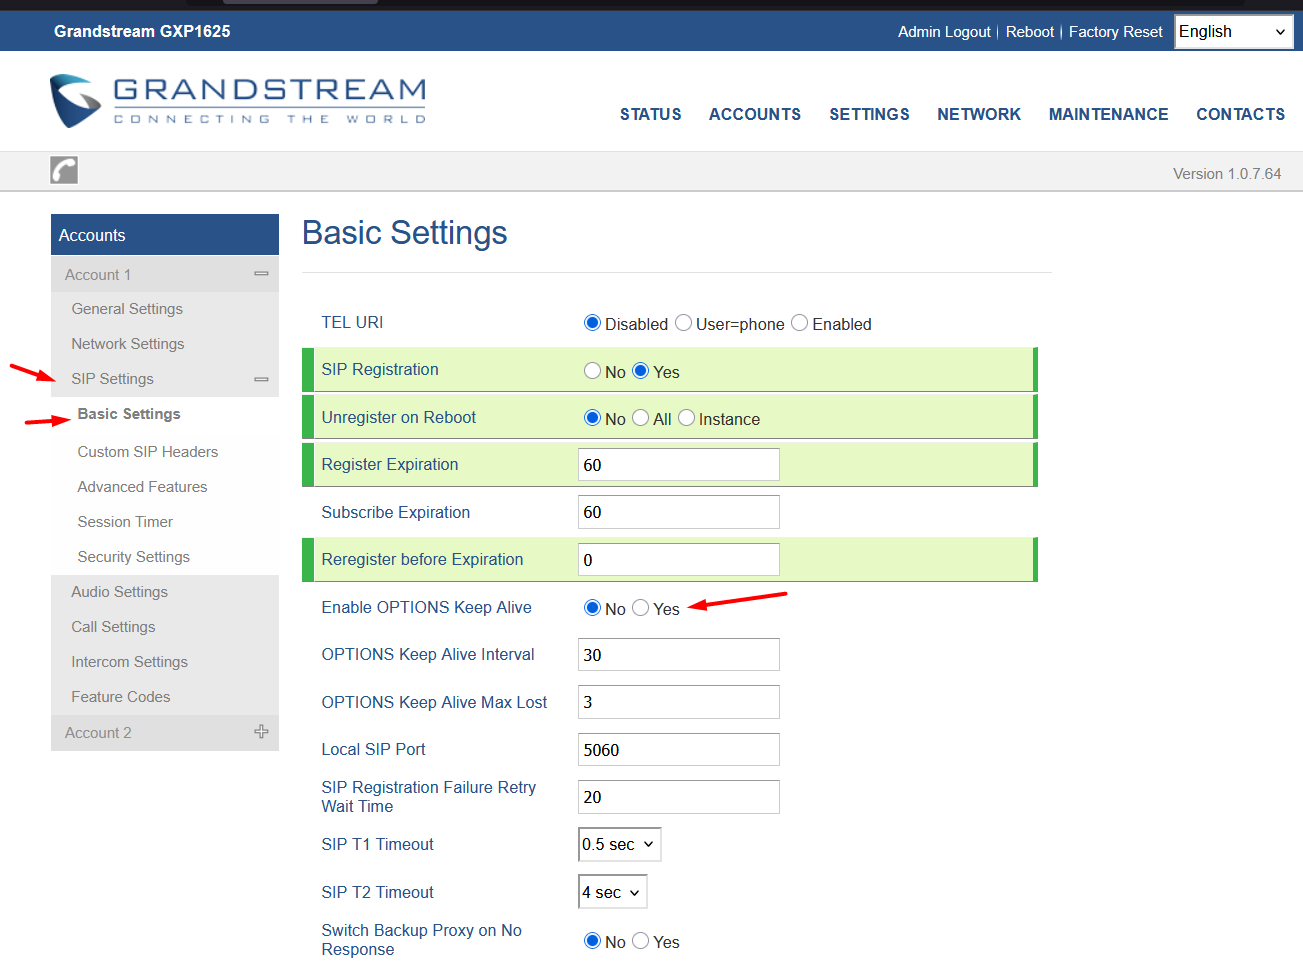Open Security Settings

pyautogui.click(x=133, y=557)
